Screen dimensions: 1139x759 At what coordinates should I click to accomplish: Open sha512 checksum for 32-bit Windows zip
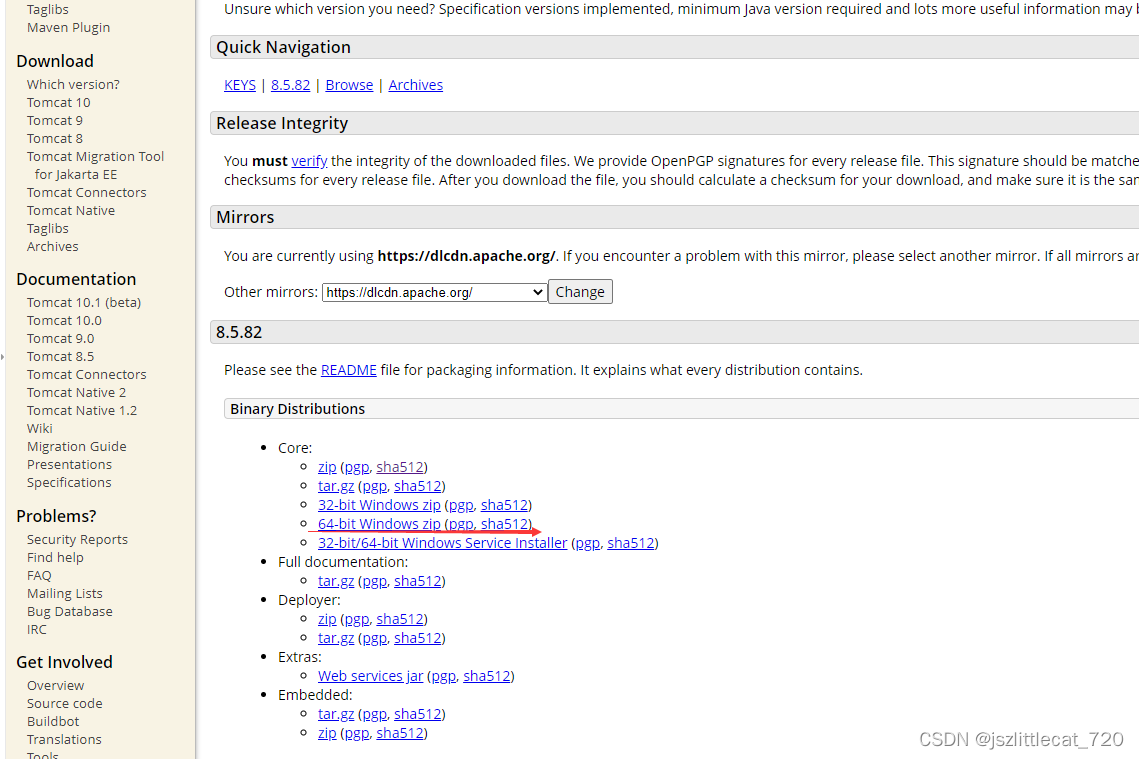click(x=504, y=505)
